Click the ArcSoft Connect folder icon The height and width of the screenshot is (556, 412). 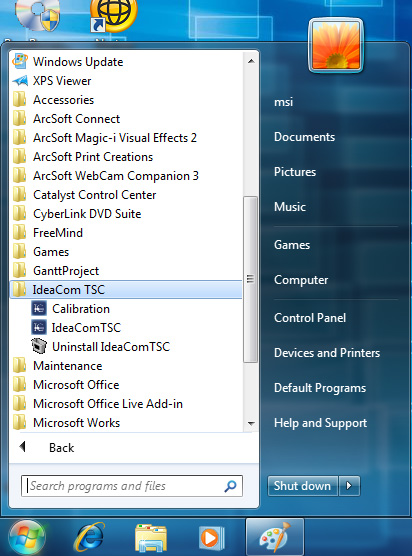coord(20,119)
